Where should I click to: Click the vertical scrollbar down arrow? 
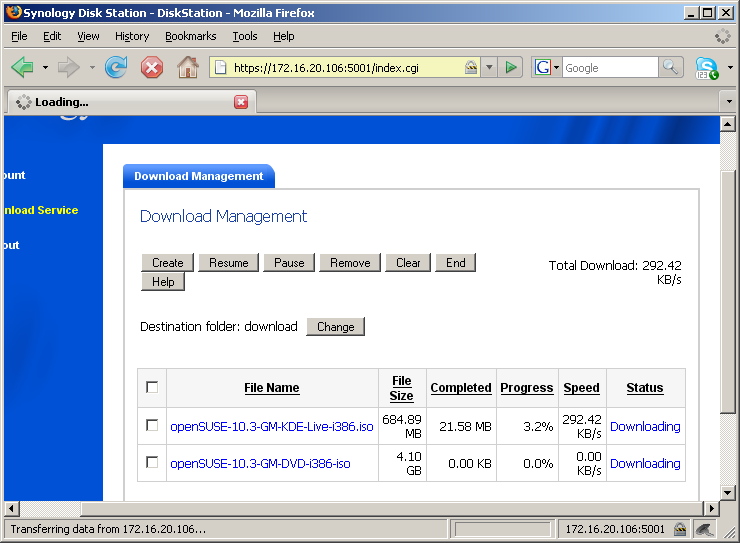727,493
